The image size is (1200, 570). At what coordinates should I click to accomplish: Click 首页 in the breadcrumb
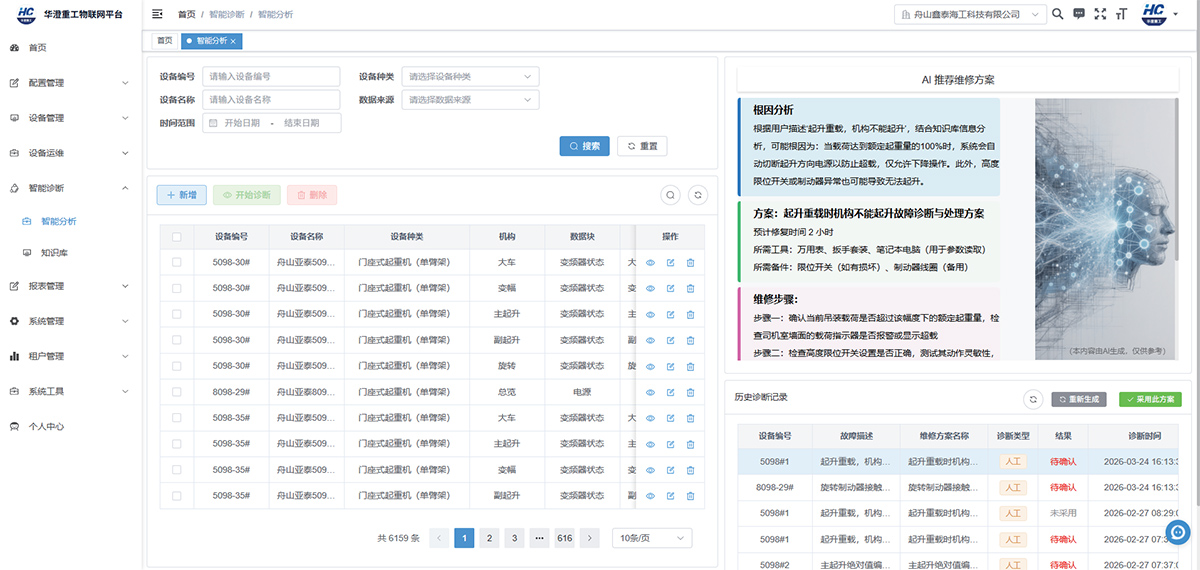[x=187, y=15]
